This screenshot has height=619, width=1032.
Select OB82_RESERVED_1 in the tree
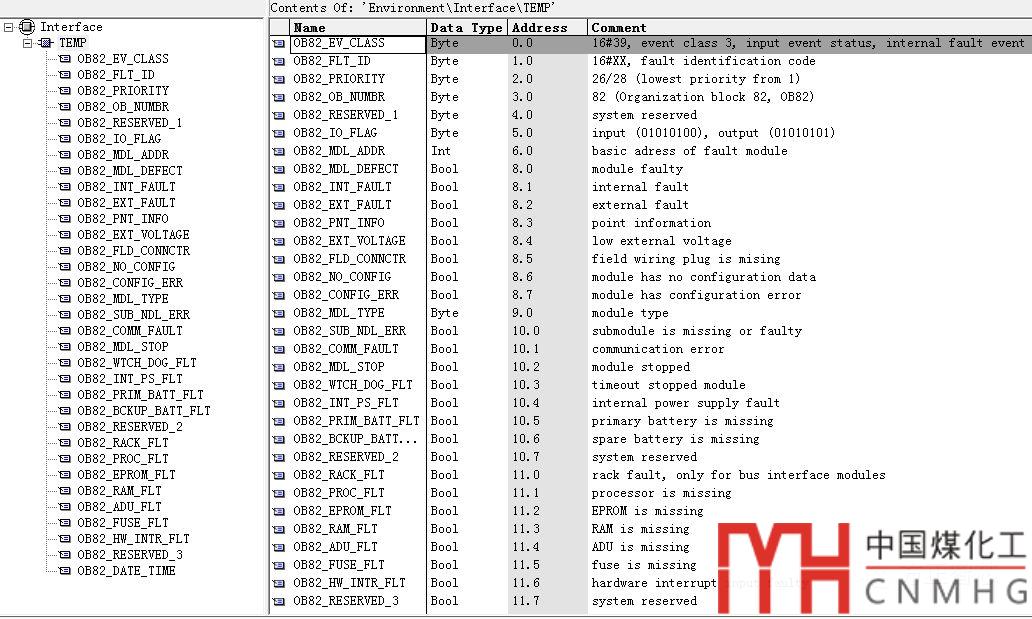coord(130,122)
